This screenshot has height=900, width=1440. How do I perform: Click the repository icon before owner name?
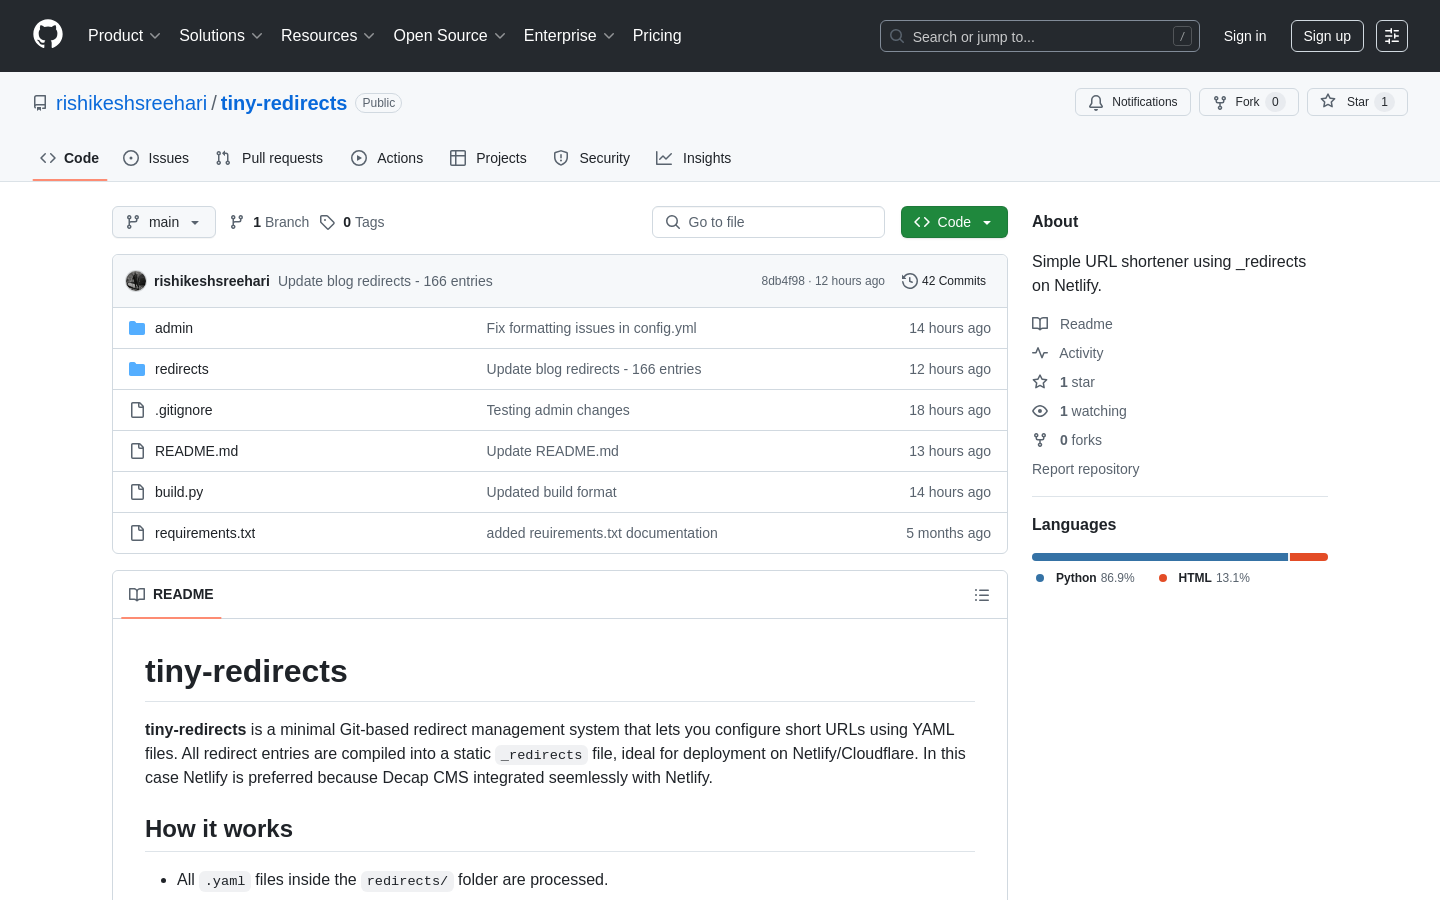(x=40, y=103)
